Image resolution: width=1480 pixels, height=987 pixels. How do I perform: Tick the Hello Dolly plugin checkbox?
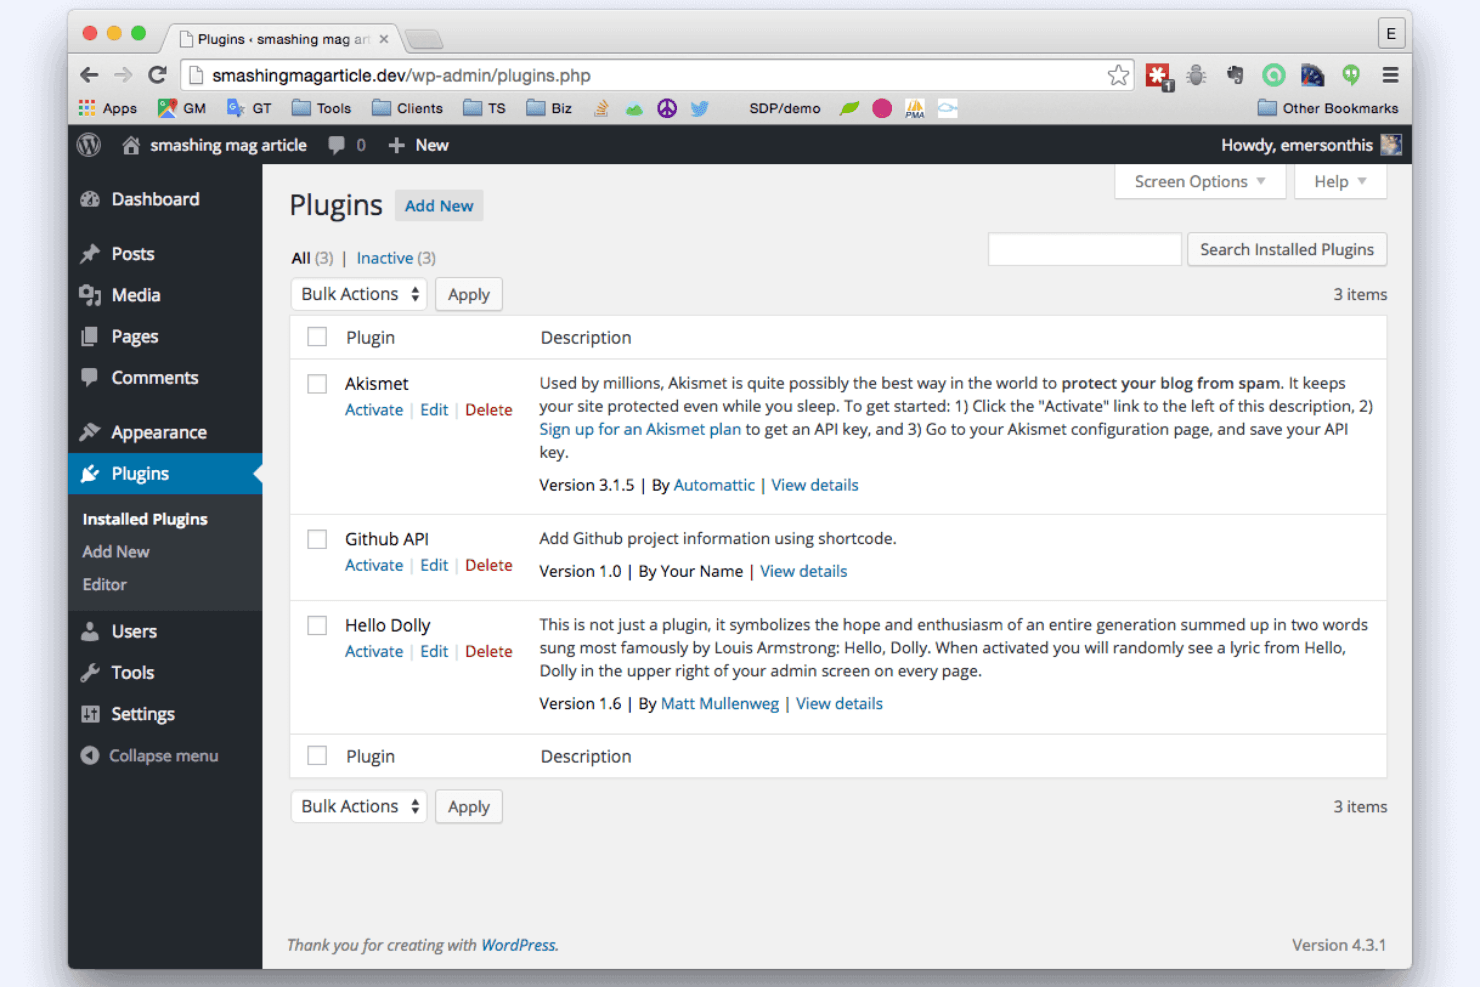coord(317,625)
